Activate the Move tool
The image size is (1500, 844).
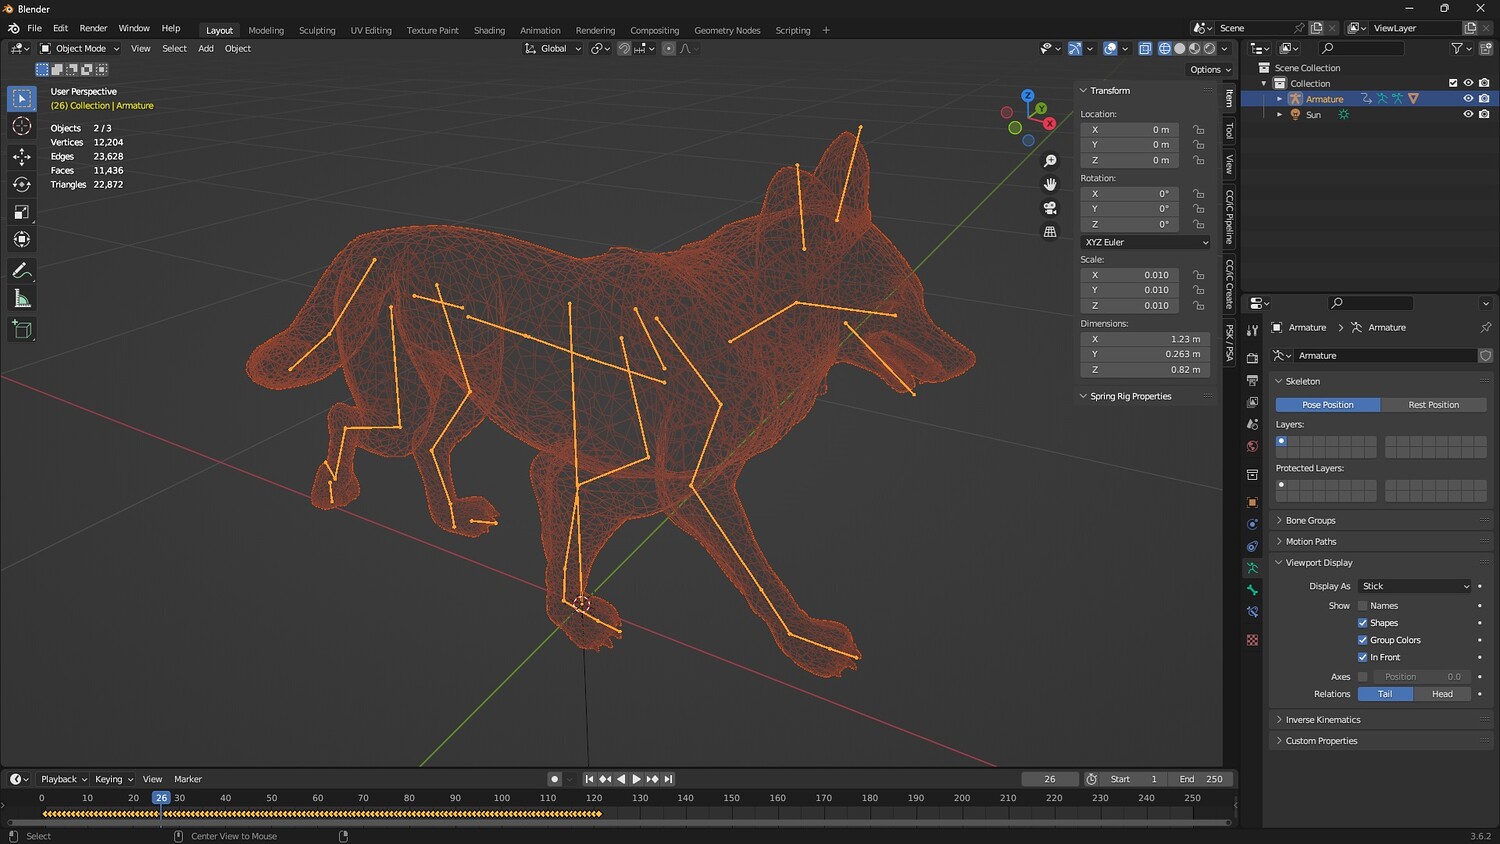(x=21, y=156)
